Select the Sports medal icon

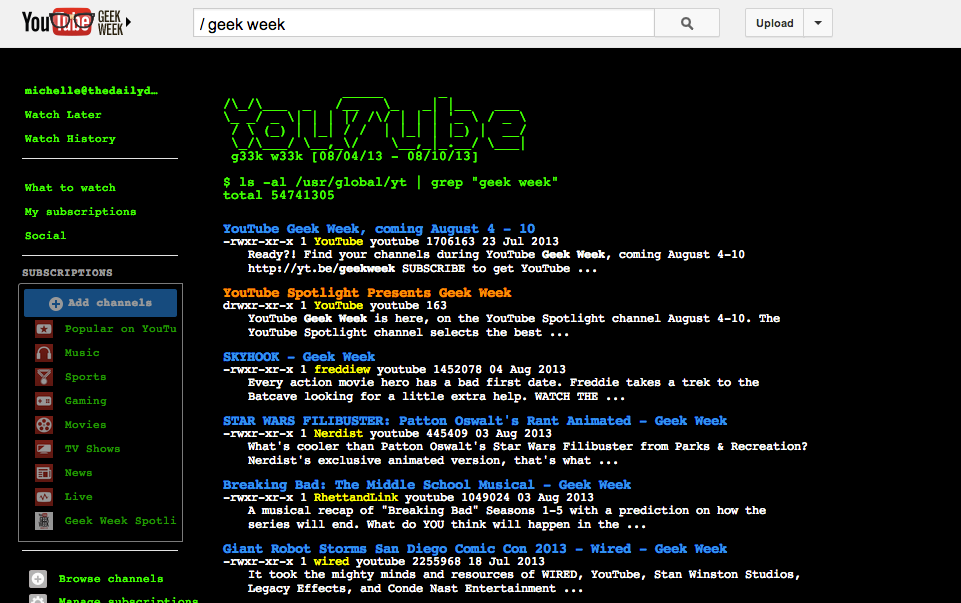[x=44, y=377]
